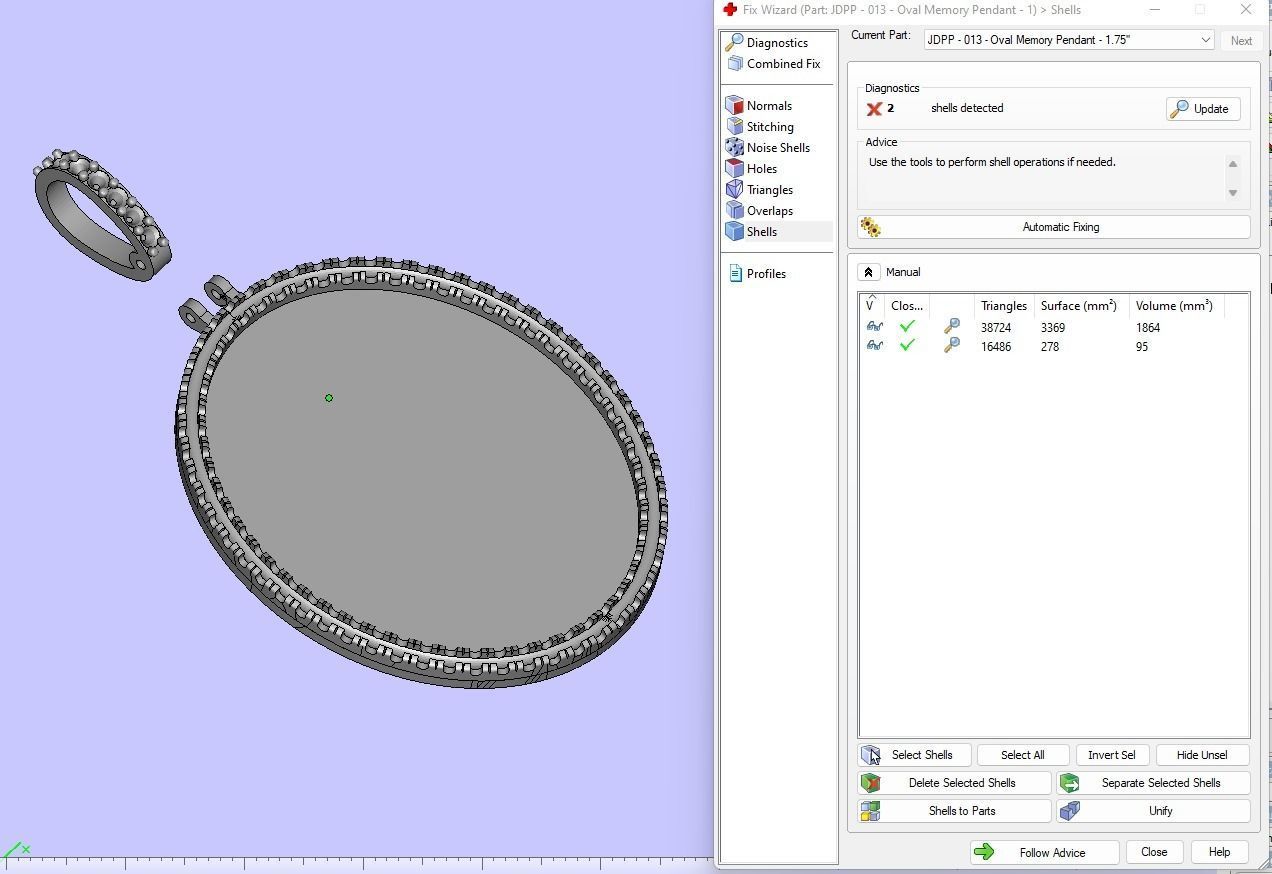Click the Select Shells button

click(914, 755)
